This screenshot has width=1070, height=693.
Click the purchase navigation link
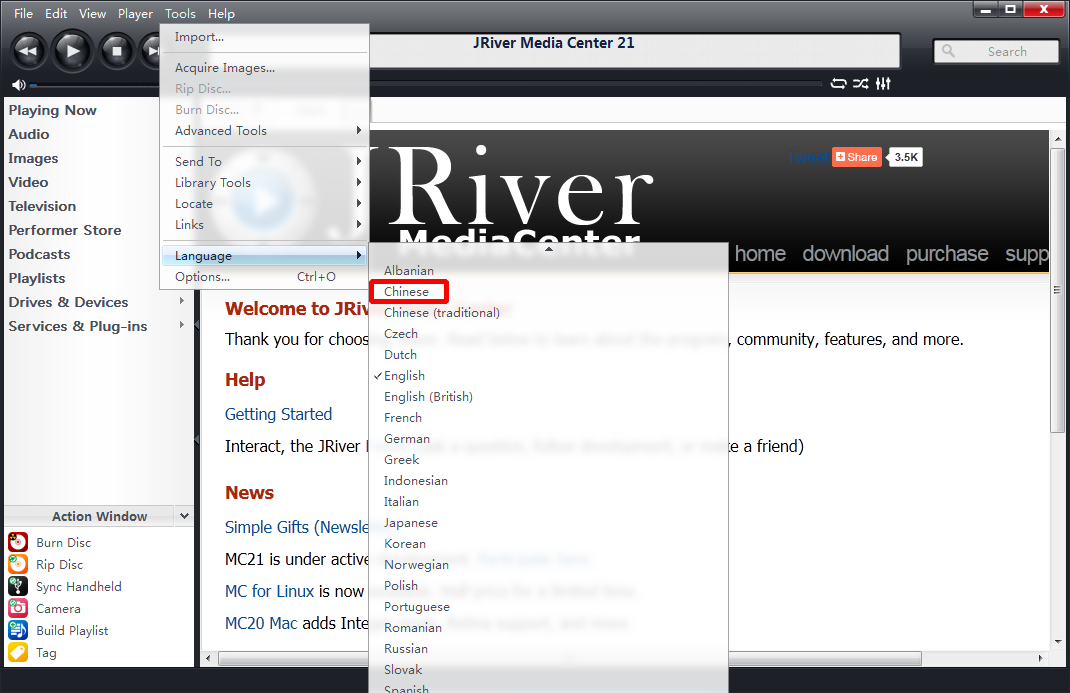coord(947,254)
